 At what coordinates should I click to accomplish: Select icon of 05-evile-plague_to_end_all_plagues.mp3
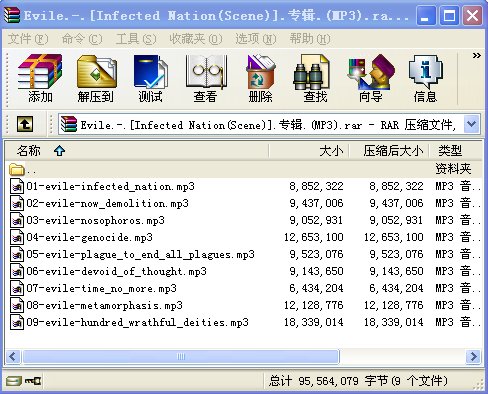tap(17, 254)
